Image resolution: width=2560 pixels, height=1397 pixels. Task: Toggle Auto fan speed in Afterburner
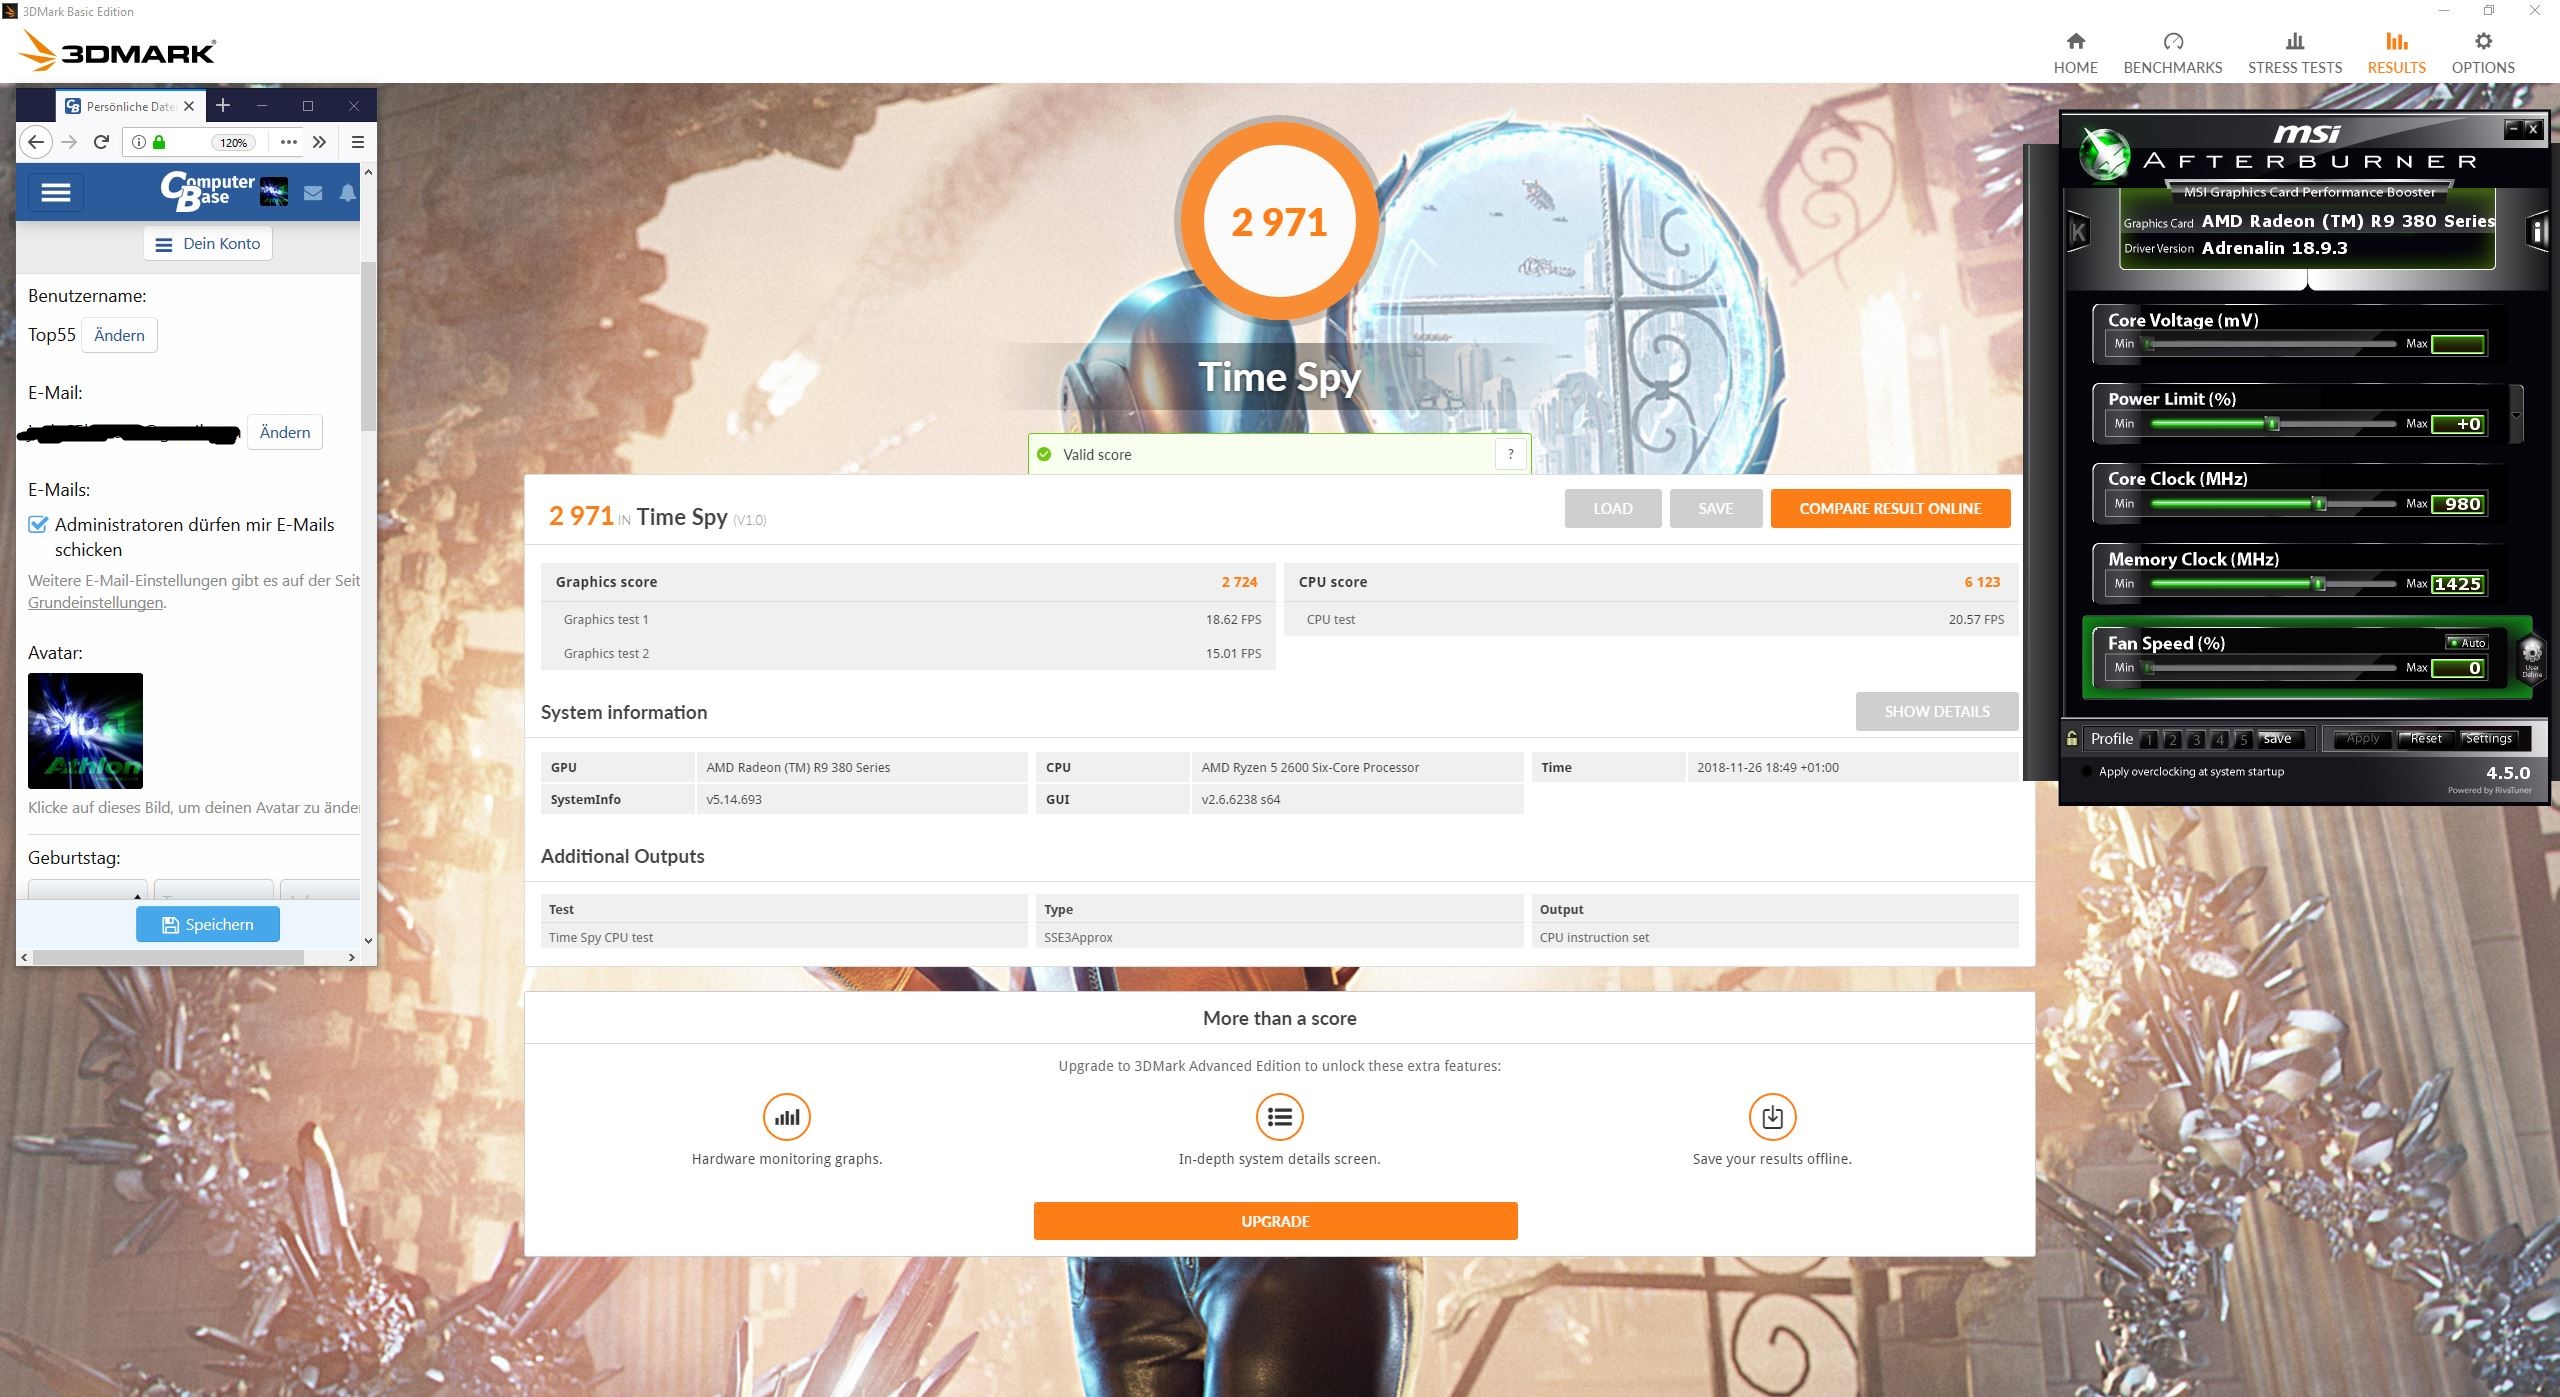tap(2467, 642)
